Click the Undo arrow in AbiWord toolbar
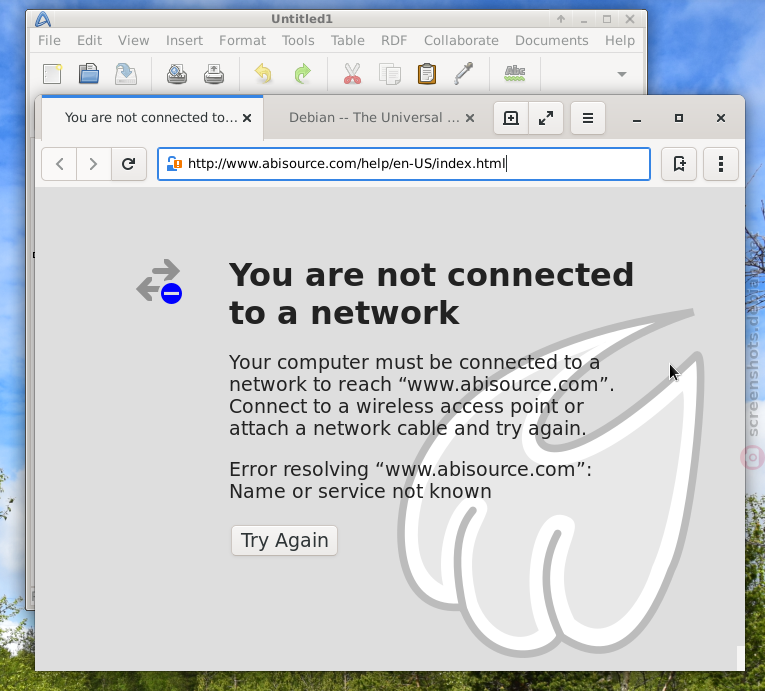Image resolution: width=765 pixels, height=691 pixels. pyautogui.click(x=263, y=74)
